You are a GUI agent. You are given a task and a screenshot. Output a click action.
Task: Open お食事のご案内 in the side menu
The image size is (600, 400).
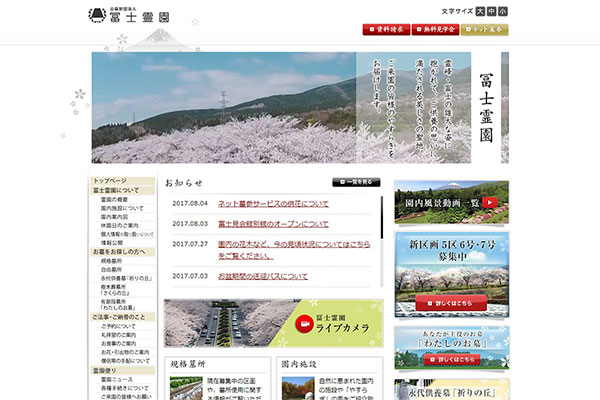click(118, 343)
